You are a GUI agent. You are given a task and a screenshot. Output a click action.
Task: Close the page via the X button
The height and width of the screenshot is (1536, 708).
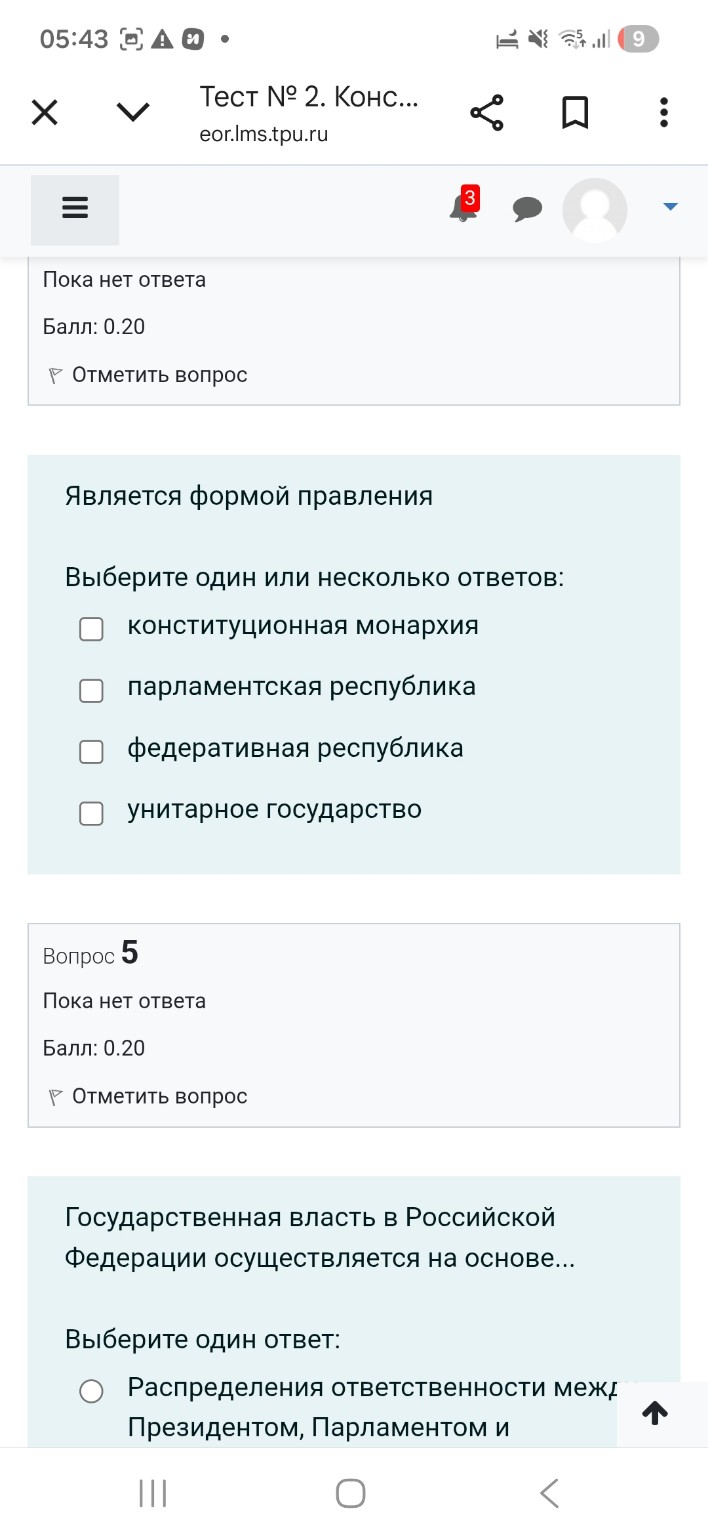(44, 112)
